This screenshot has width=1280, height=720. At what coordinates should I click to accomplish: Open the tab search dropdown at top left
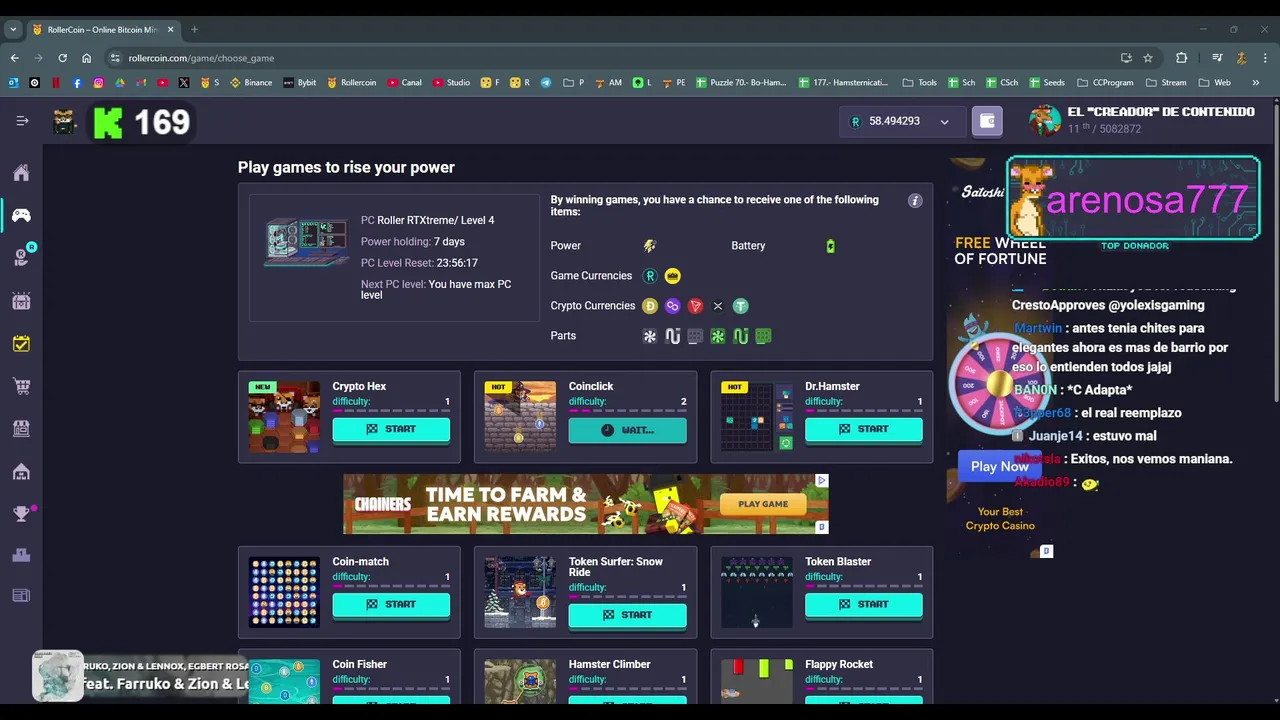(x=13, y=30)
